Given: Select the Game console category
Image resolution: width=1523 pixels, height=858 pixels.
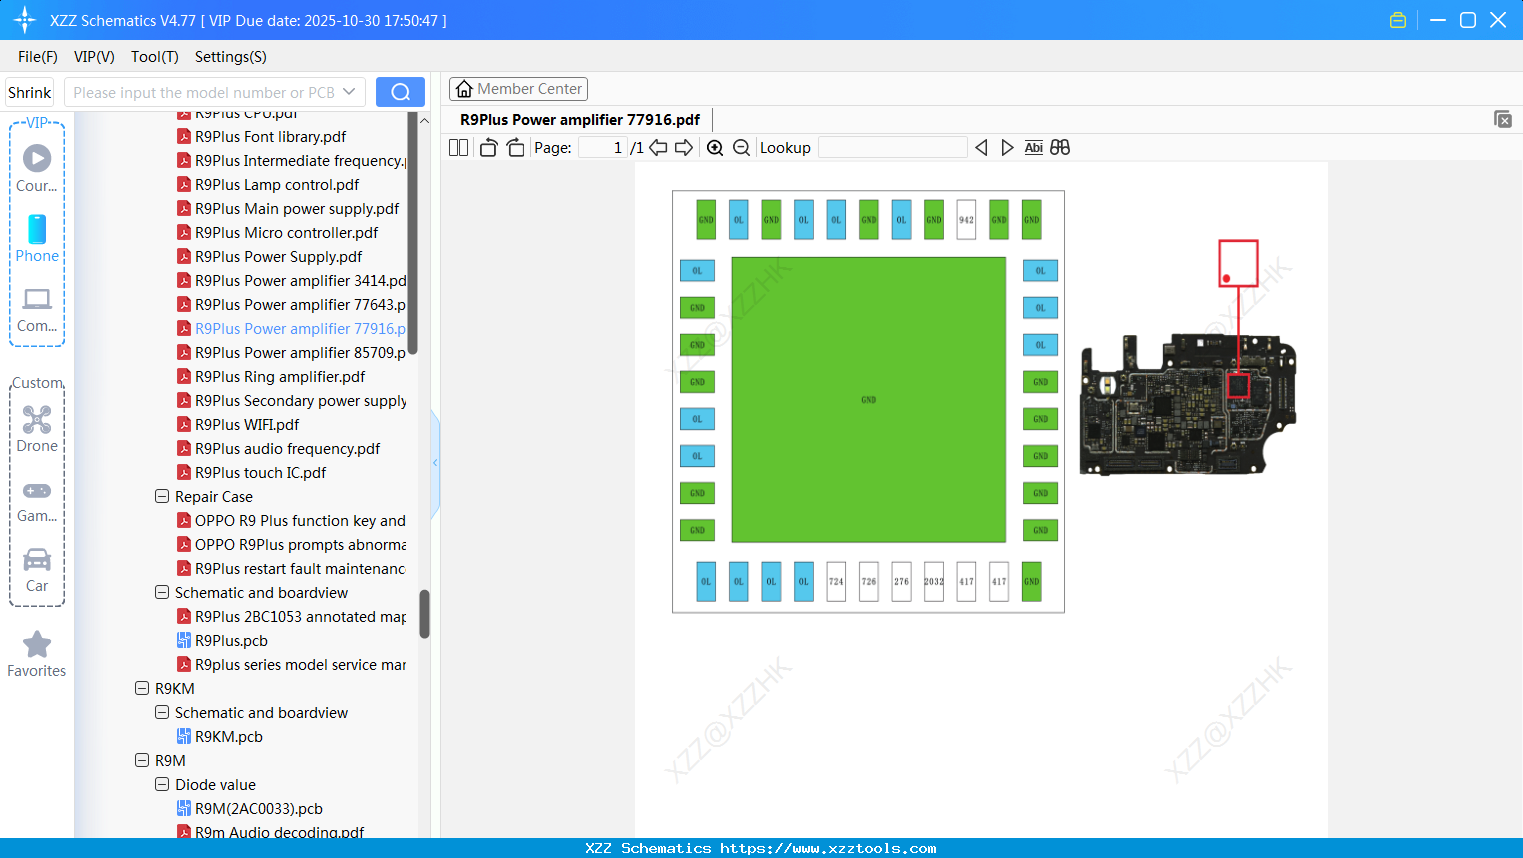Looking at the screenshot, I should [37, 499].
